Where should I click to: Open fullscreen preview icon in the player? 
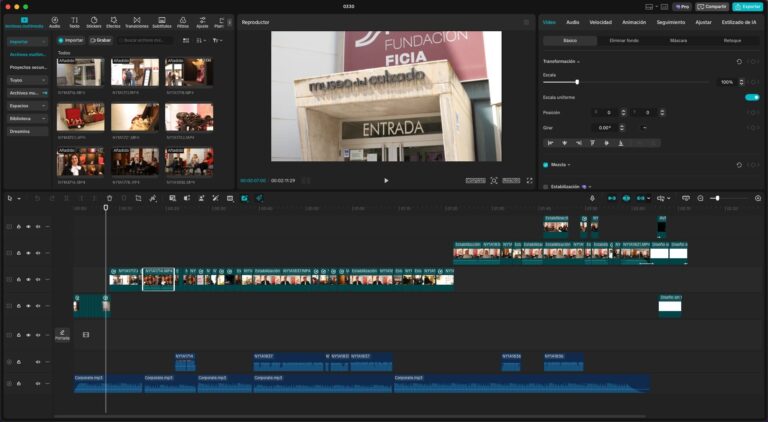point(529,181)
